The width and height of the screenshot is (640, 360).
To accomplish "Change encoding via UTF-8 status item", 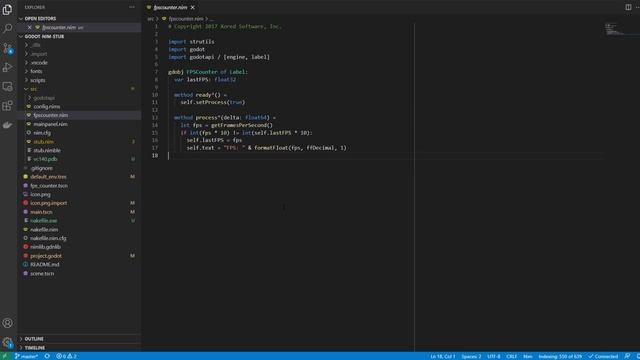I will 493,356.
